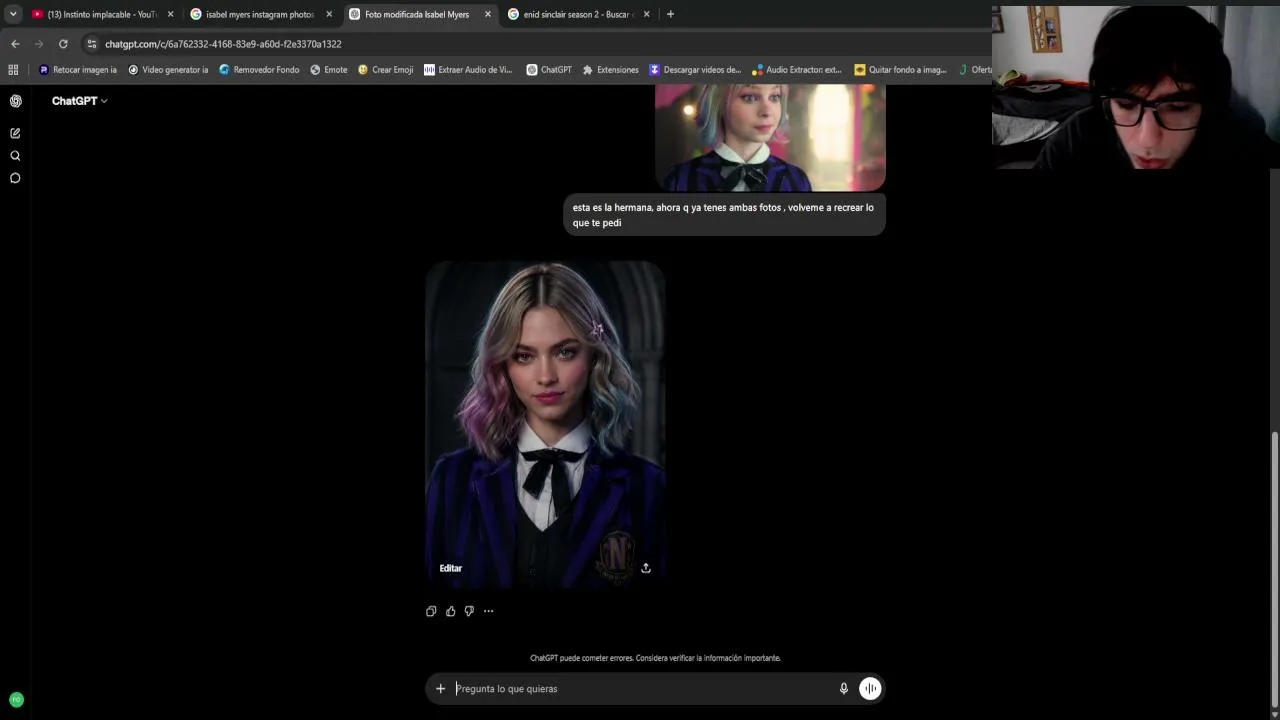Switch to the 'enid sinclair season 2' tab
The width and height of the screenshot is (1280, 720).
point(579,14)
